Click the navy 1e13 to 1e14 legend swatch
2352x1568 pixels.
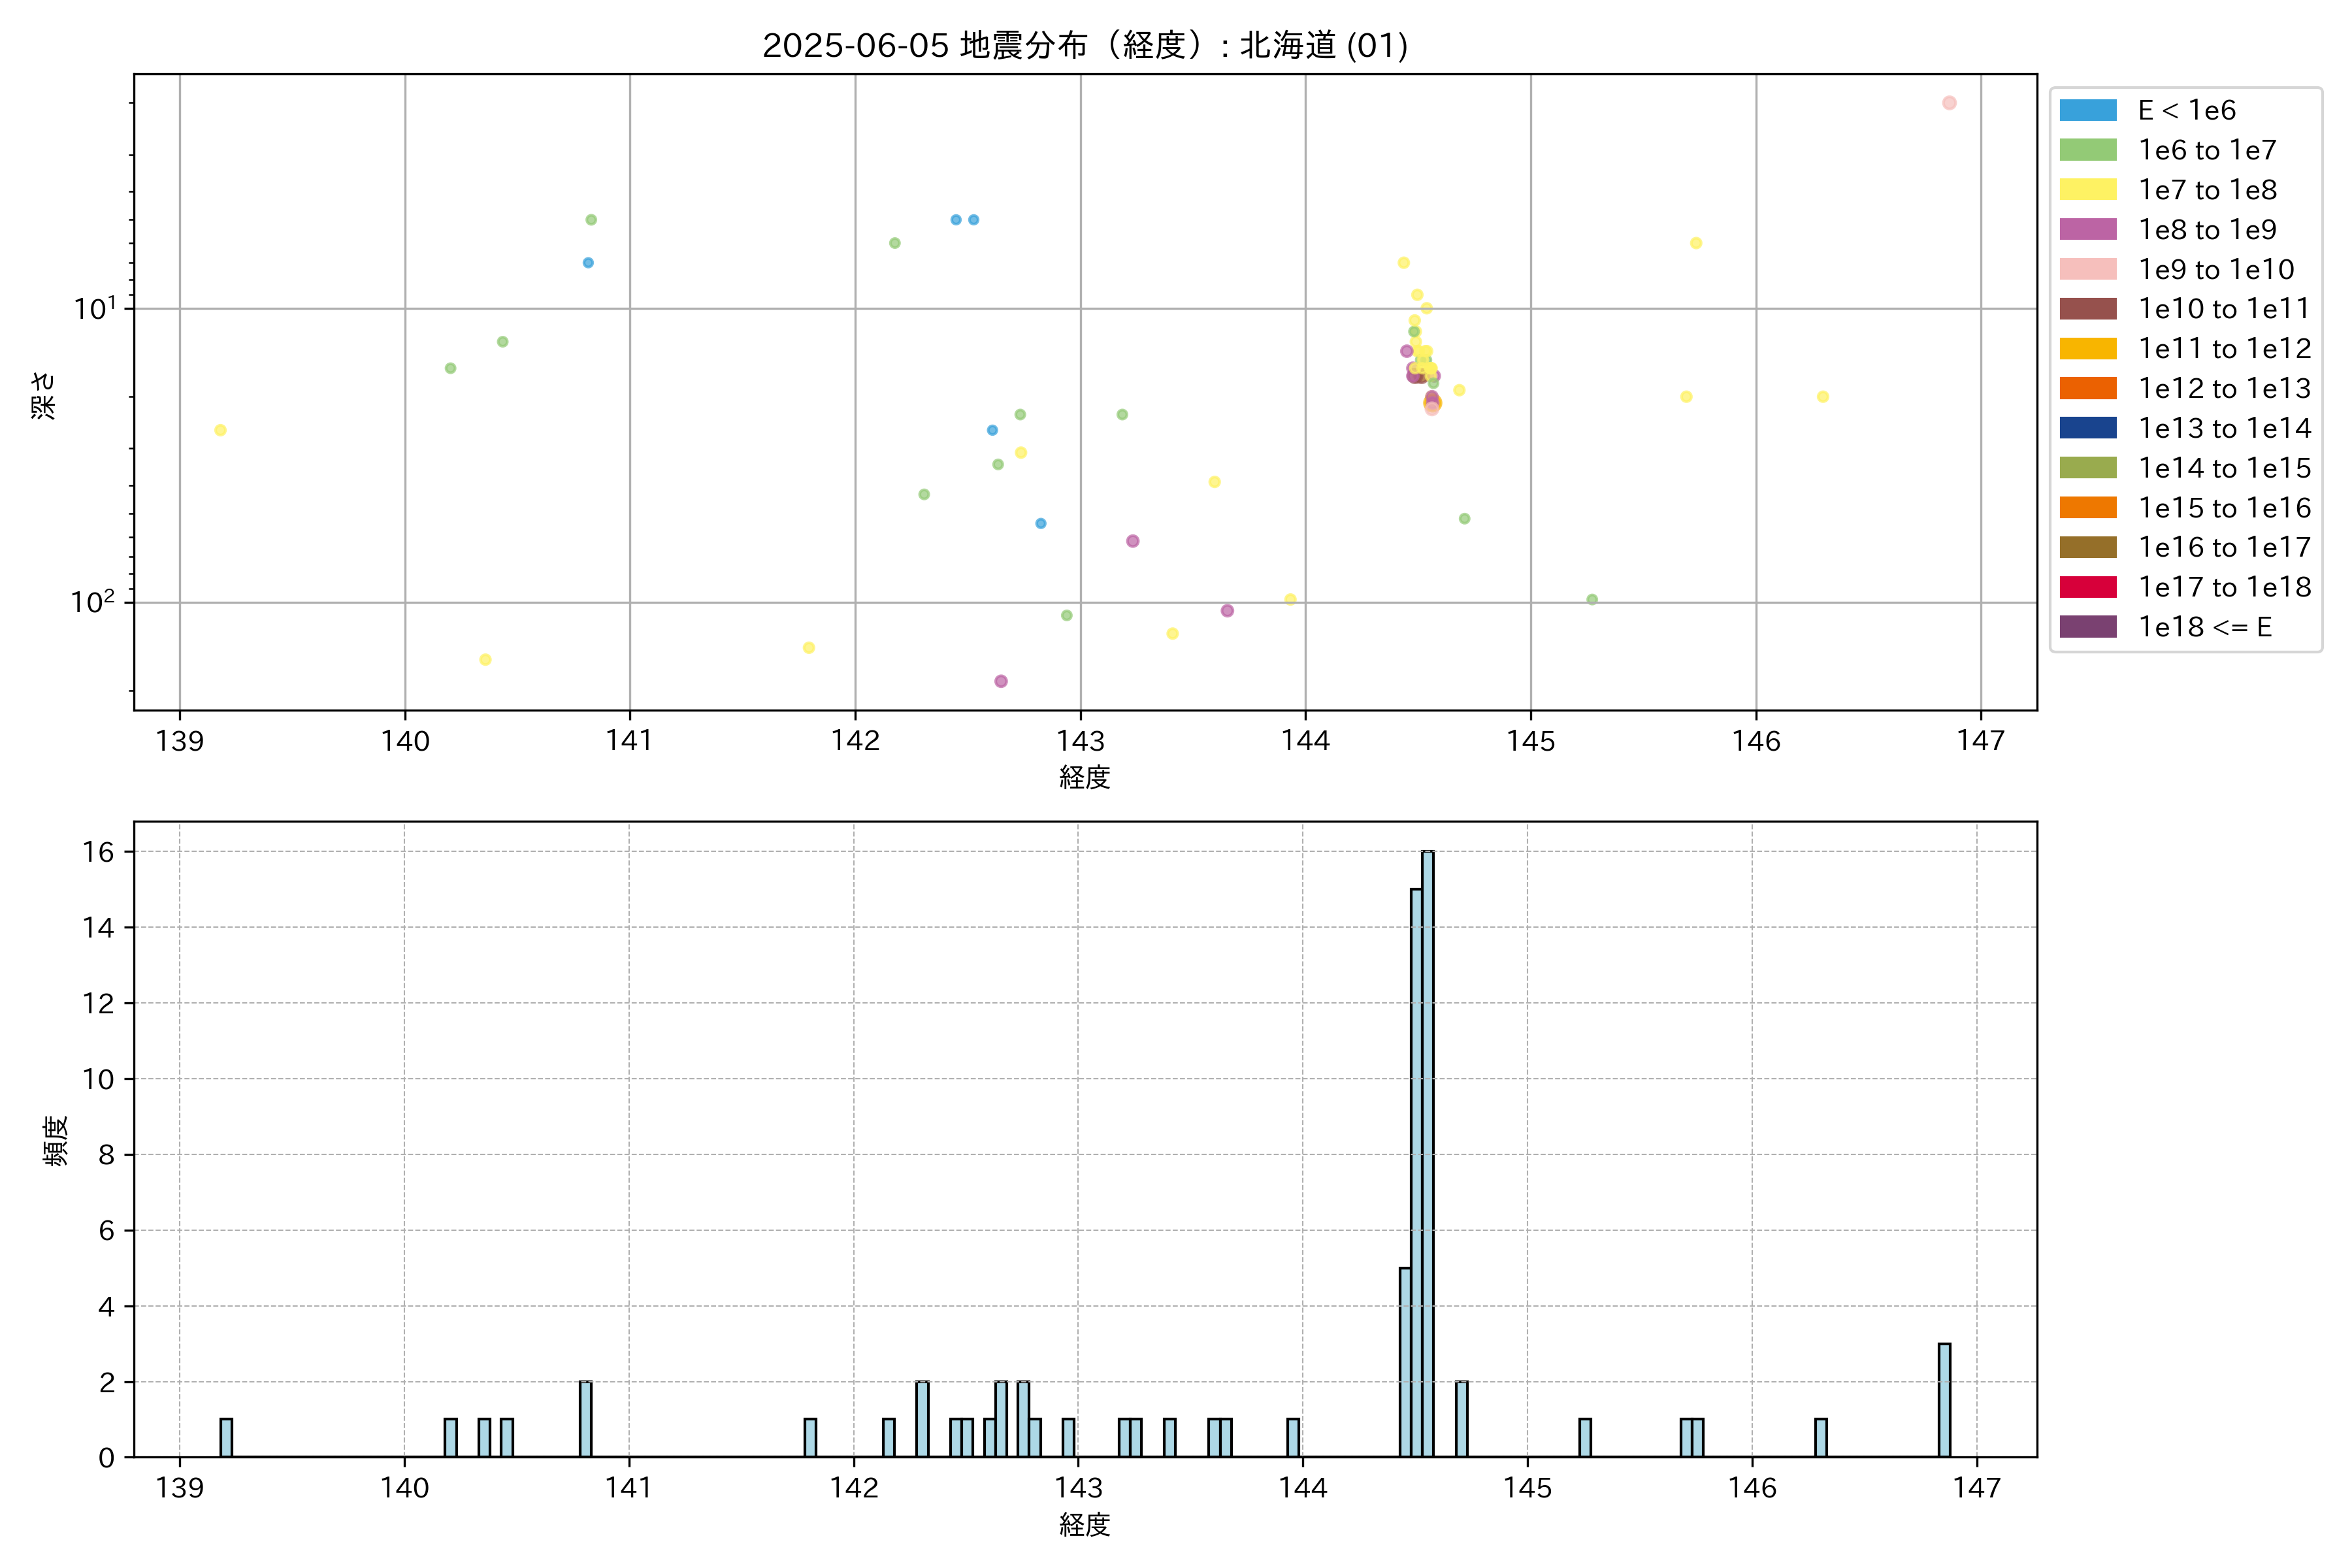[x=2087, y=428]
